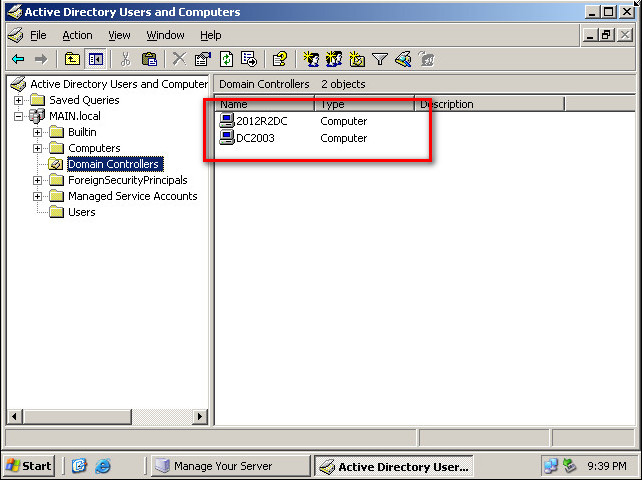Toggle the Show/Hide Console Tree icon
Image resolution: width=642 pixels, height=480 pixels.
point(96,60)
